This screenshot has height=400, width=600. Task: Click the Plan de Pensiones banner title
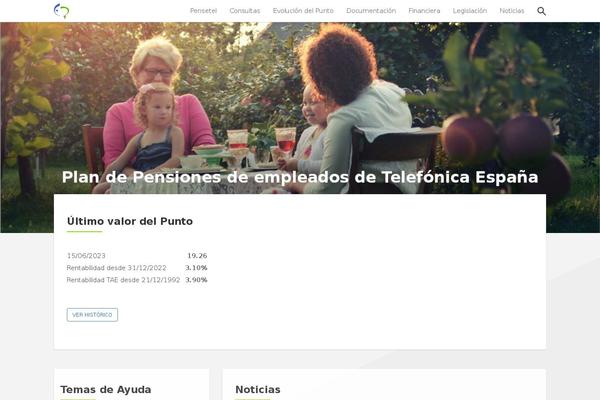[x=300, y=177]
